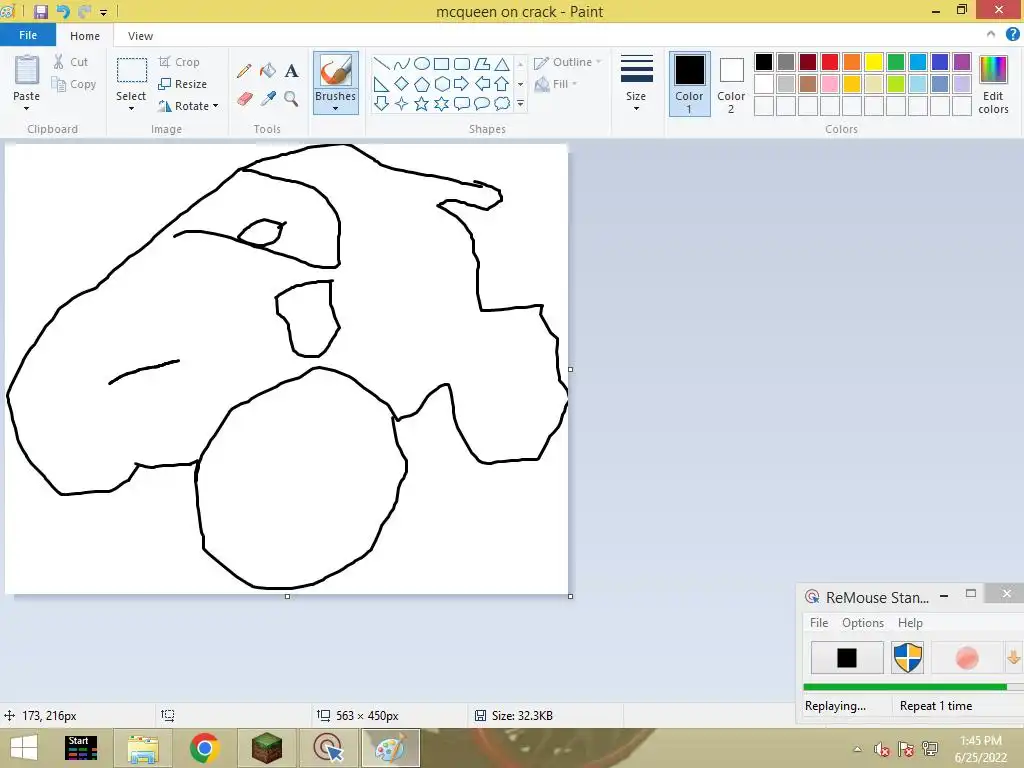Choose the Six-point star shape
1024x768 pixels.
pyautogui.click(x=441, y=103)
